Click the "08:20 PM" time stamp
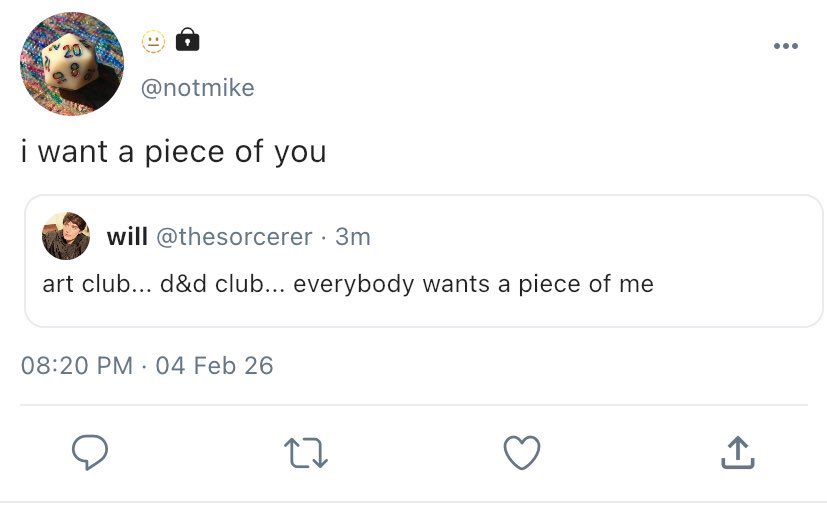The height and width of the screenshot is (506, 827). coord(77,365)
